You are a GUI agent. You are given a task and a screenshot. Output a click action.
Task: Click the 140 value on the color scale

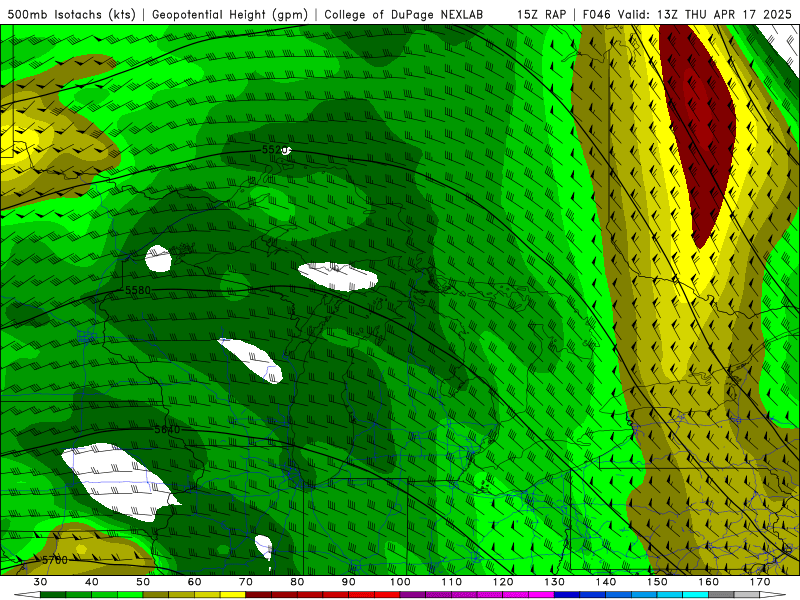coord(606,582)
